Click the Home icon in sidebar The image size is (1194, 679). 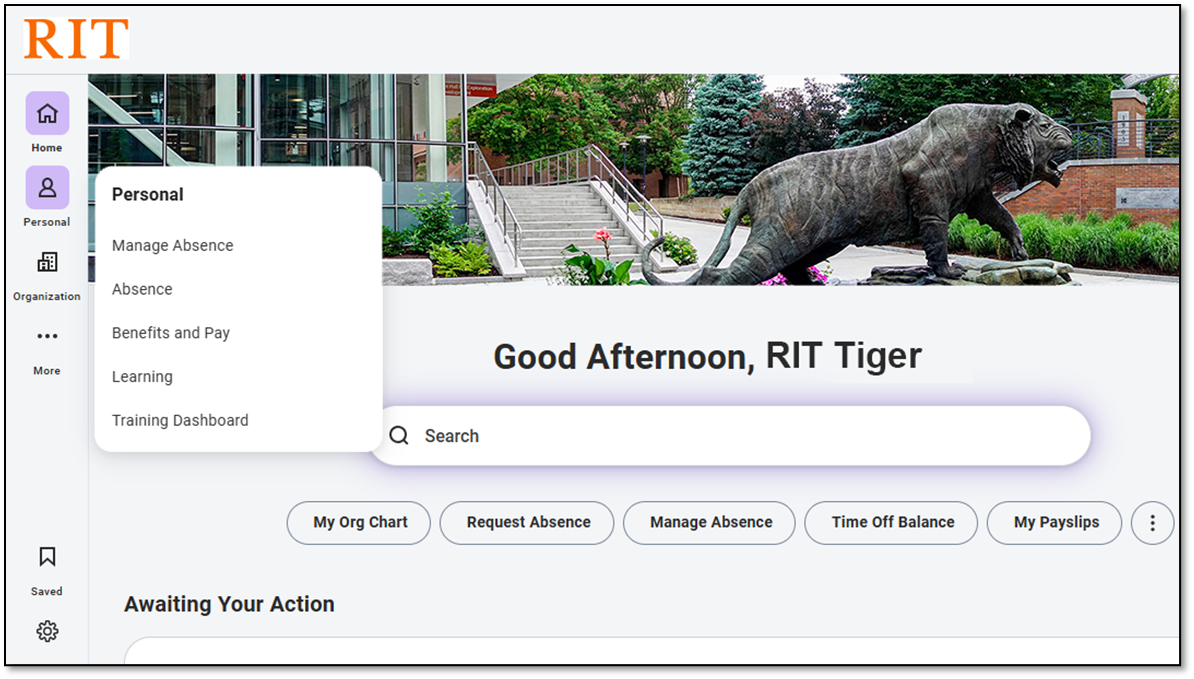[x=46, y=114]
